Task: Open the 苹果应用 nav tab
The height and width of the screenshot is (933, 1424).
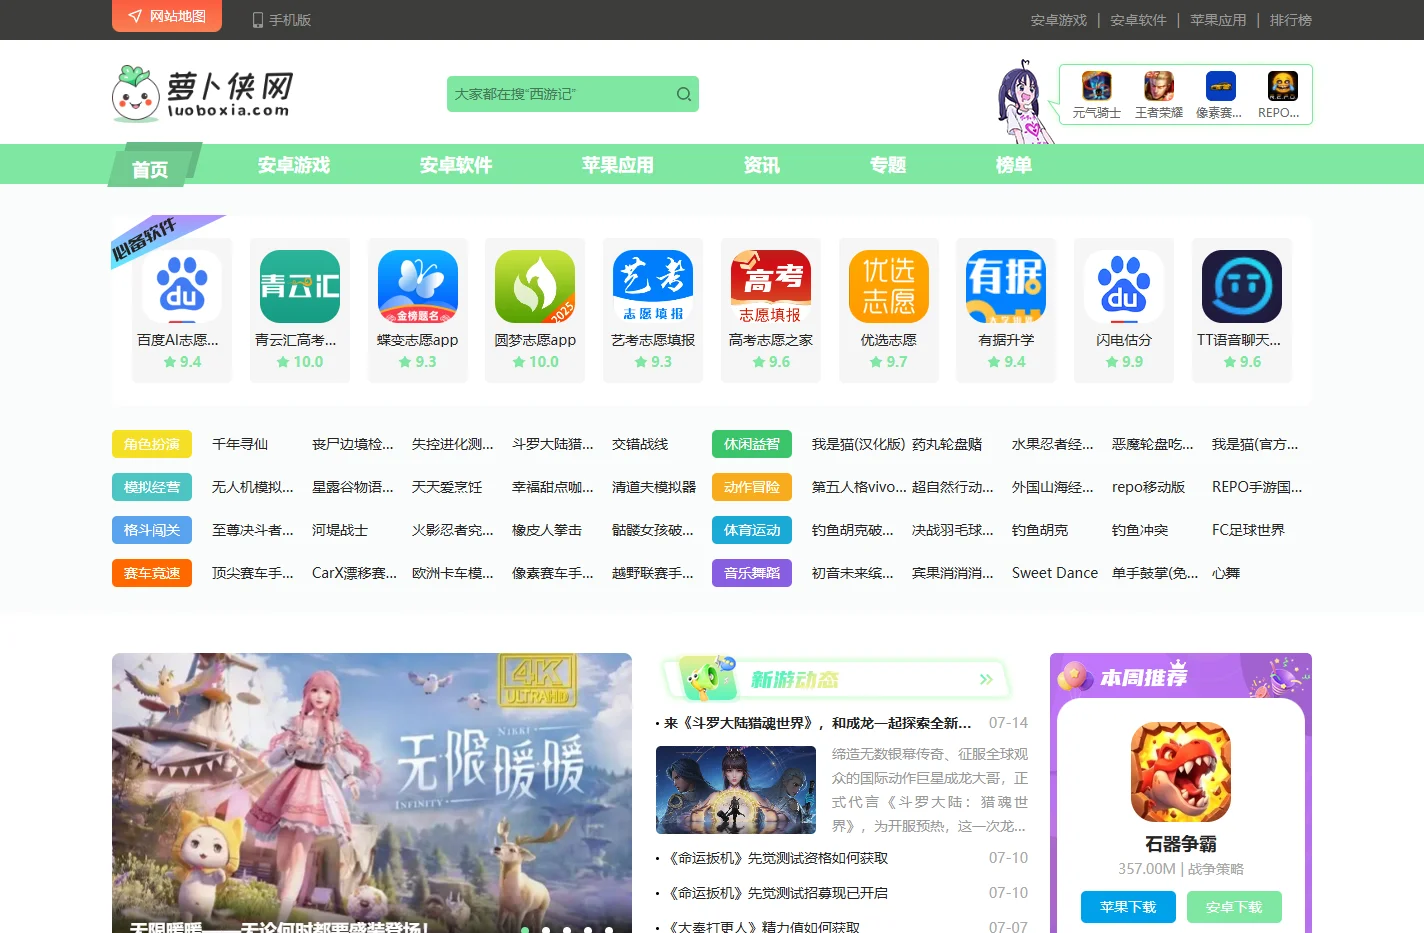Action: pos(618,165)
